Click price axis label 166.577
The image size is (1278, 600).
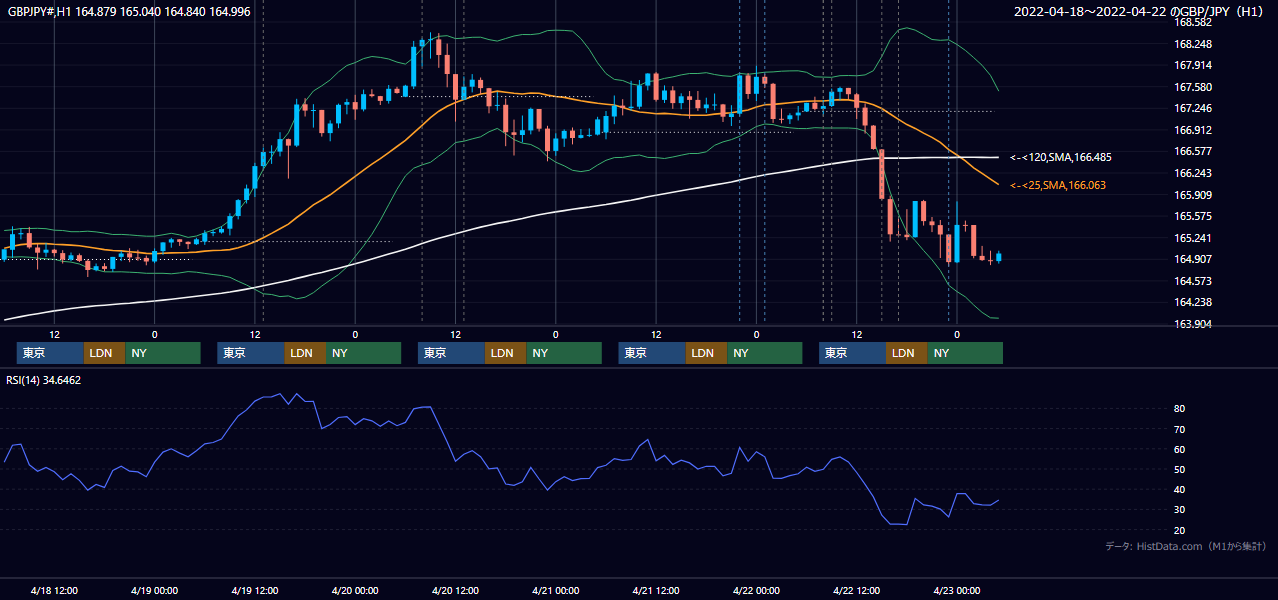pyautogui.click(x=1193, y=151)
